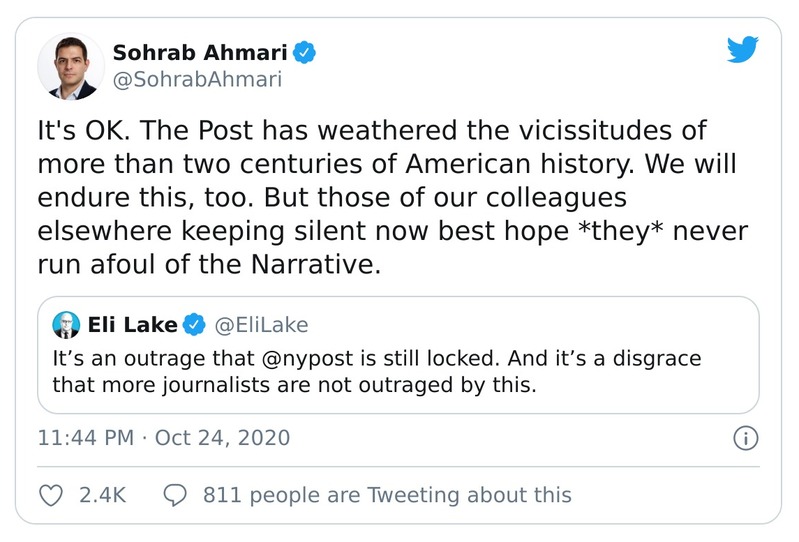This screenshot has width=799, height=542.
Task: Open "811 people are Tweeting about this"
Action: click(386, 495)
